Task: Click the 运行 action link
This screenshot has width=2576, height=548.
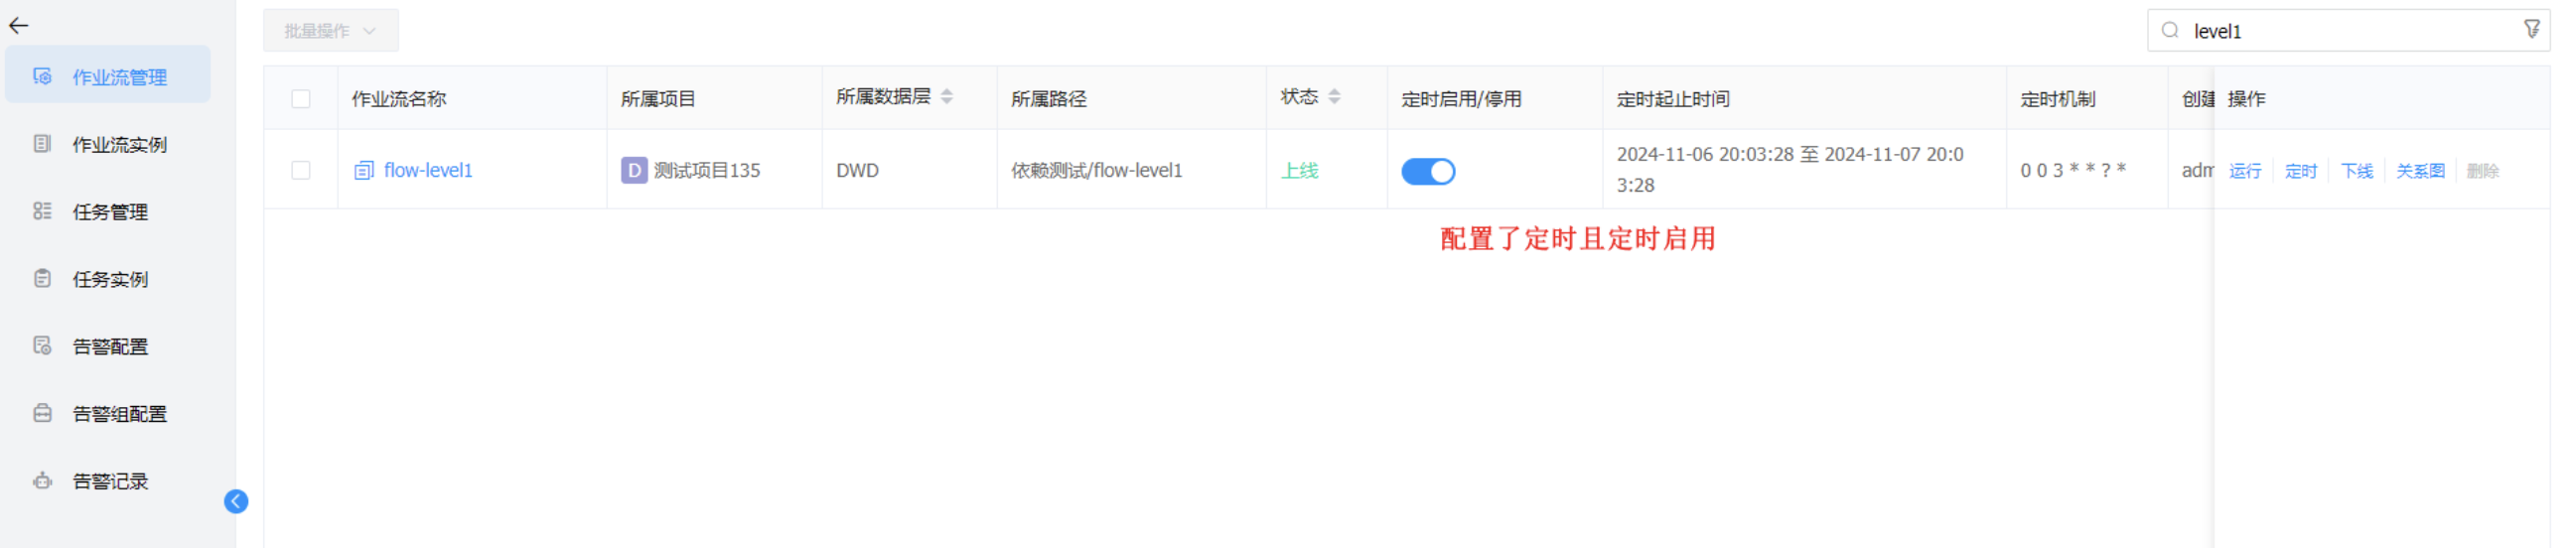Action: coord(2245,171)
